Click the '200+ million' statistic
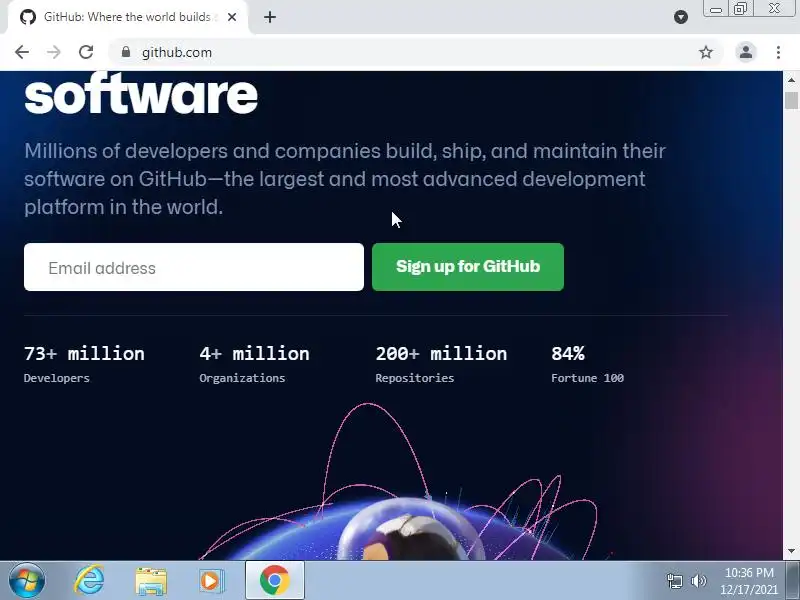Screen dimensions: 800x600 [441, 354]
